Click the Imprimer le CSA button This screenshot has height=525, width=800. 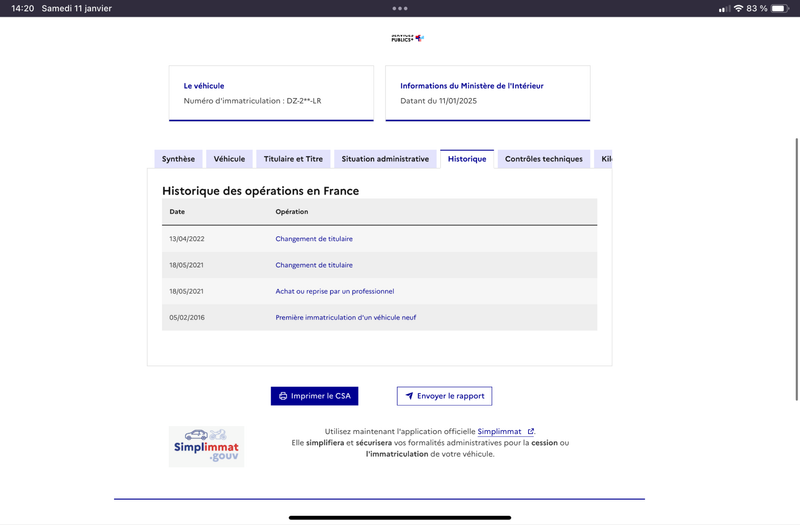click(x=314, y=396)
